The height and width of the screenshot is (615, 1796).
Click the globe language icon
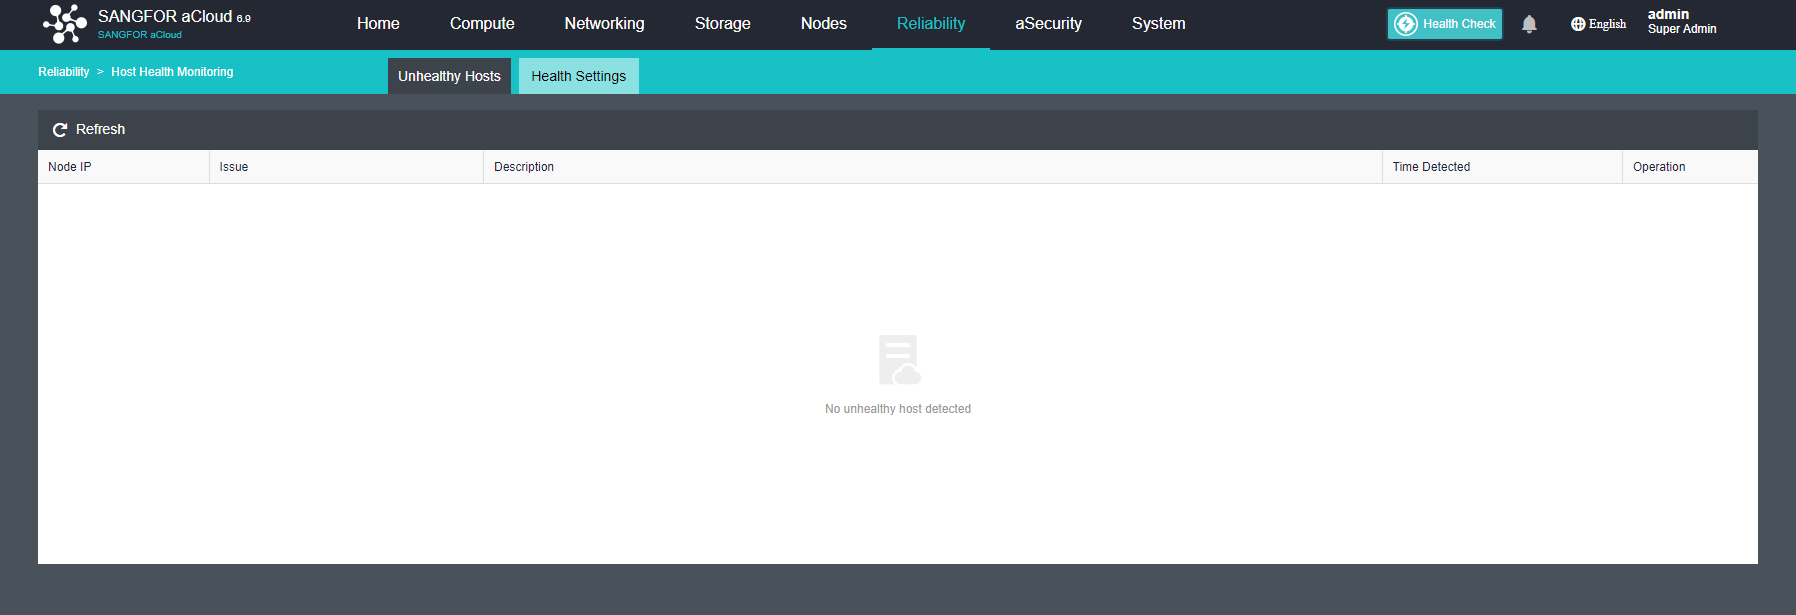click(x=1578, y=24)
